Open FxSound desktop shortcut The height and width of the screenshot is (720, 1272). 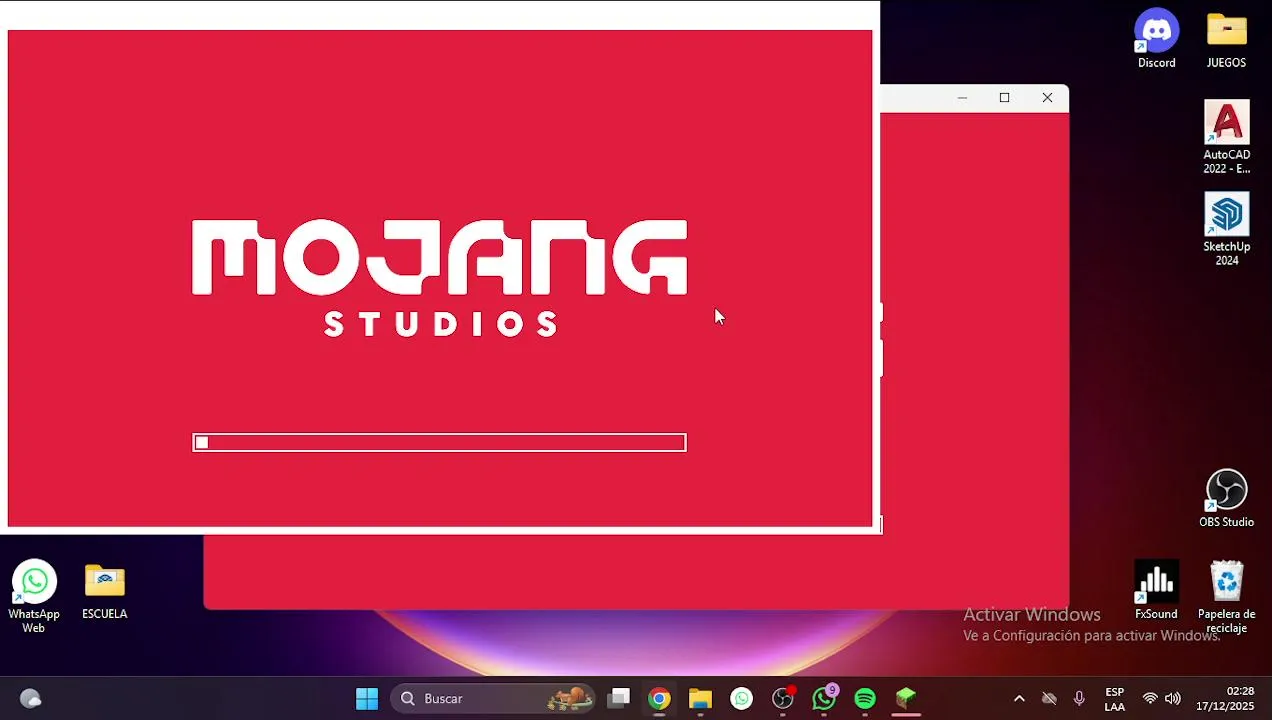click(x=1156, y=590)
